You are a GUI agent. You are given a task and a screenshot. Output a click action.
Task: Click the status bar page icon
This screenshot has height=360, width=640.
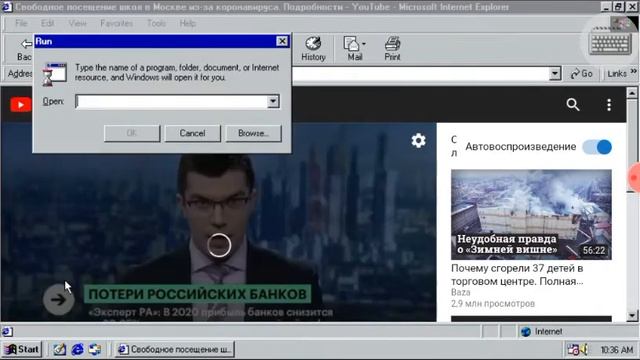pyautogui.click(x=7, y=331)
